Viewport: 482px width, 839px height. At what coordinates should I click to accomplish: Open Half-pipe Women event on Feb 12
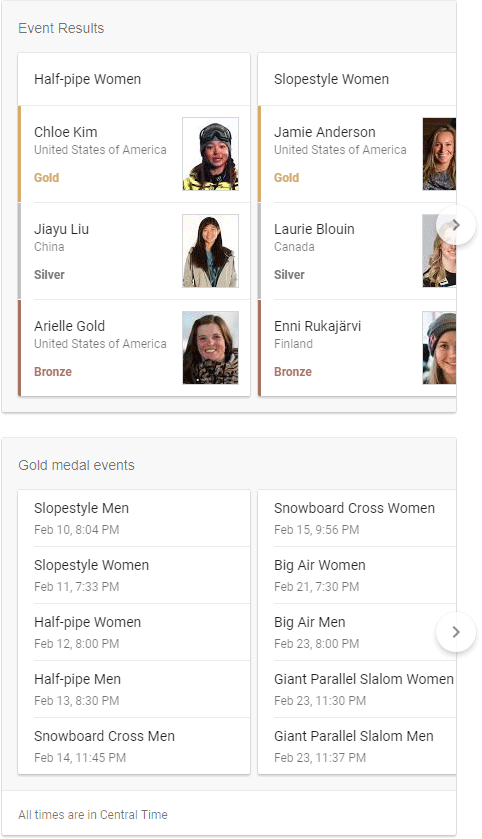click(x=134, y=632)
